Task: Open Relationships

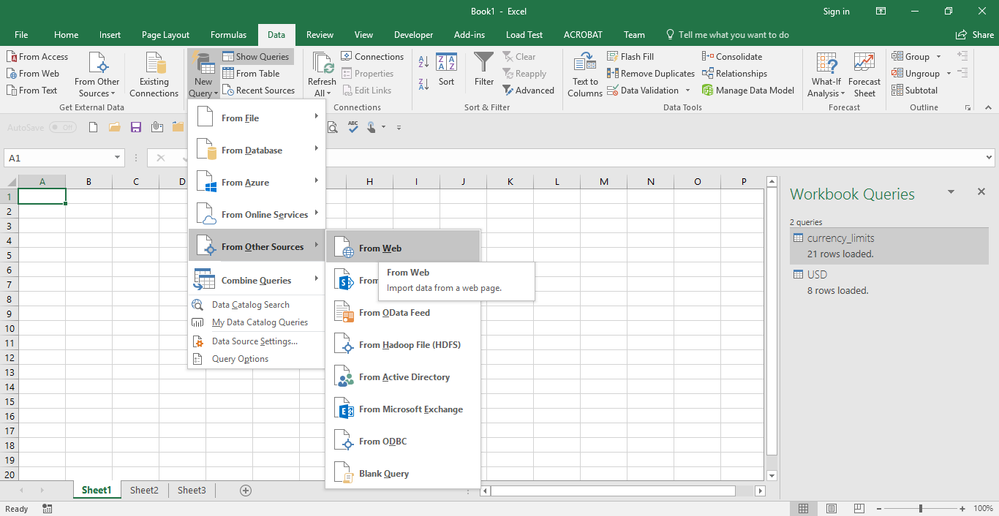Action: click(735, 73)
